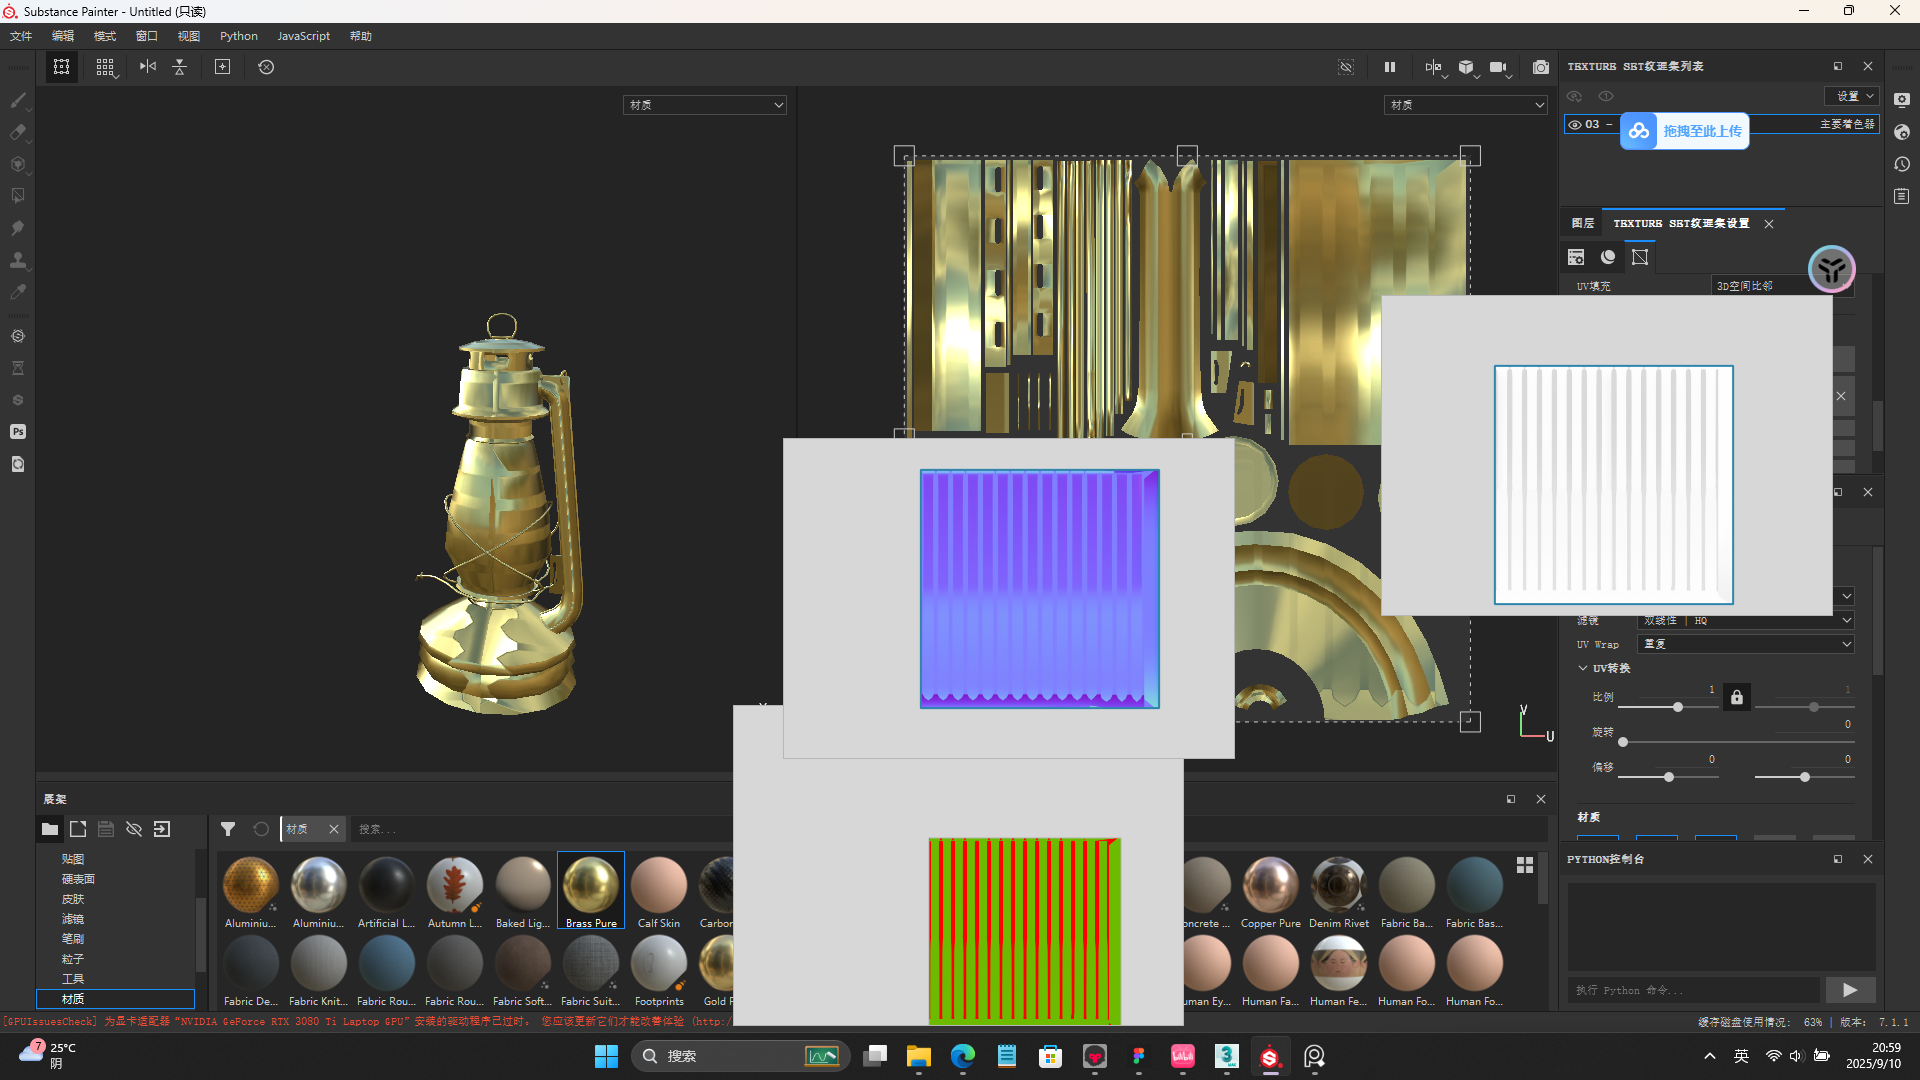Viewport: 1920px width, 1080px height.
Task: Take a screenshot with camera icon
Action: click(x=1541, y=67)
